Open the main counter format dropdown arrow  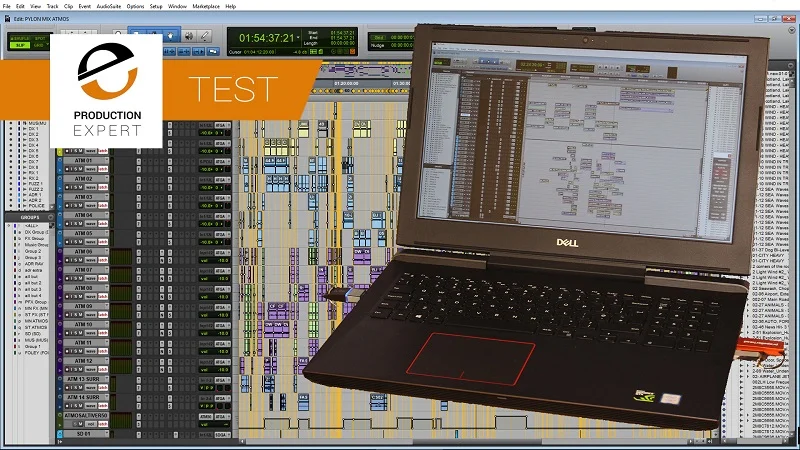(298, 38)
